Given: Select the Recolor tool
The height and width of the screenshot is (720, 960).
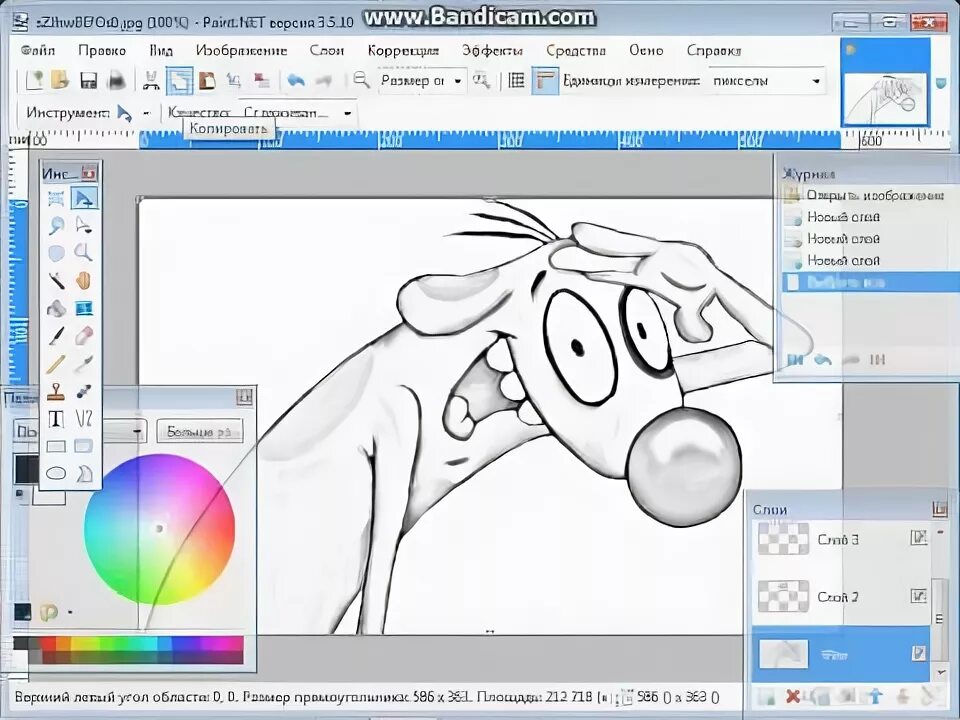Looking at the screenshot, I should tap(84, 391).
